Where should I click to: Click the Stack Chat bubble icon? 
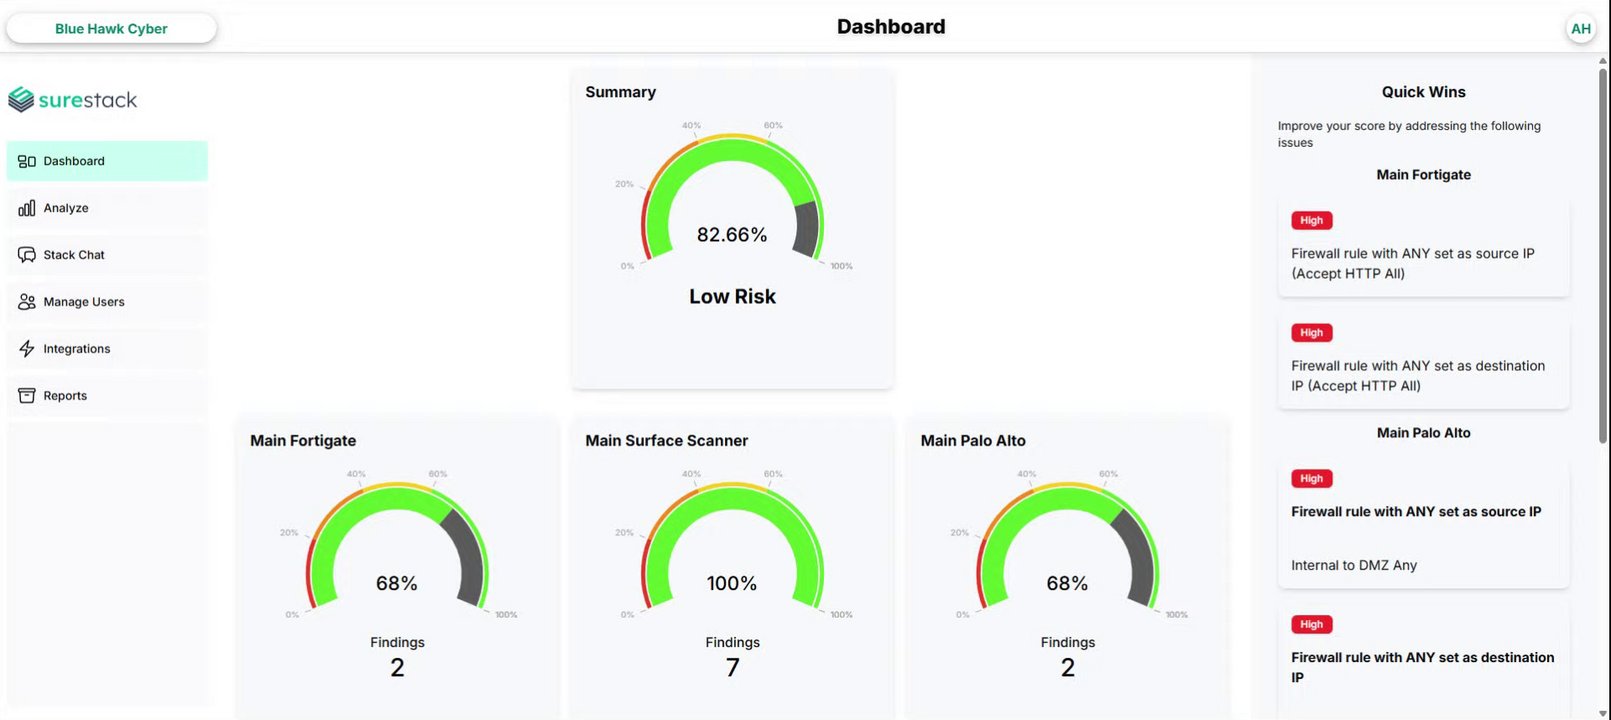click(27, 255)
